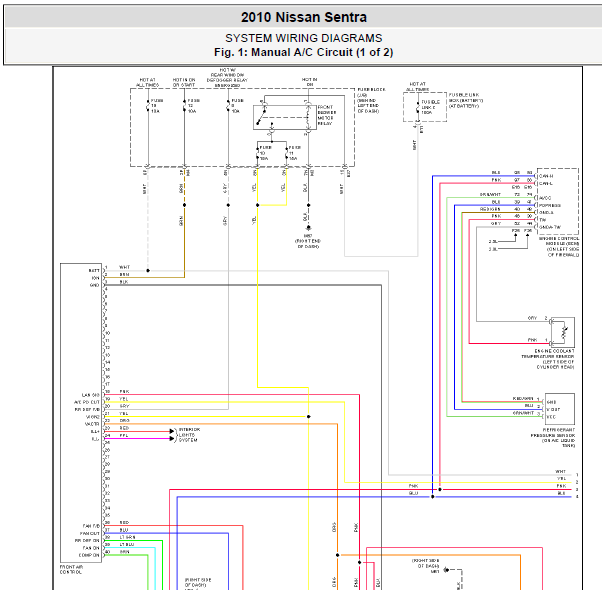Click the 'ENGINE CONTROL MODULE (ECM)' label
The image size is (602, 590).
(559, 241)
